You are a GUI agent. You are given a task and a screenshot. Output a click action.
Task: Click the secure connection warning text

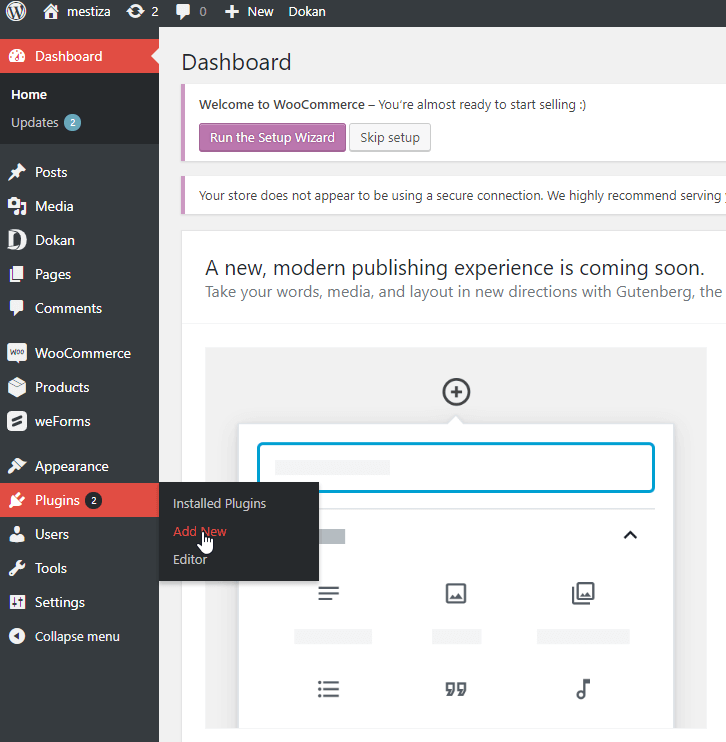click(x=462, y=195)
